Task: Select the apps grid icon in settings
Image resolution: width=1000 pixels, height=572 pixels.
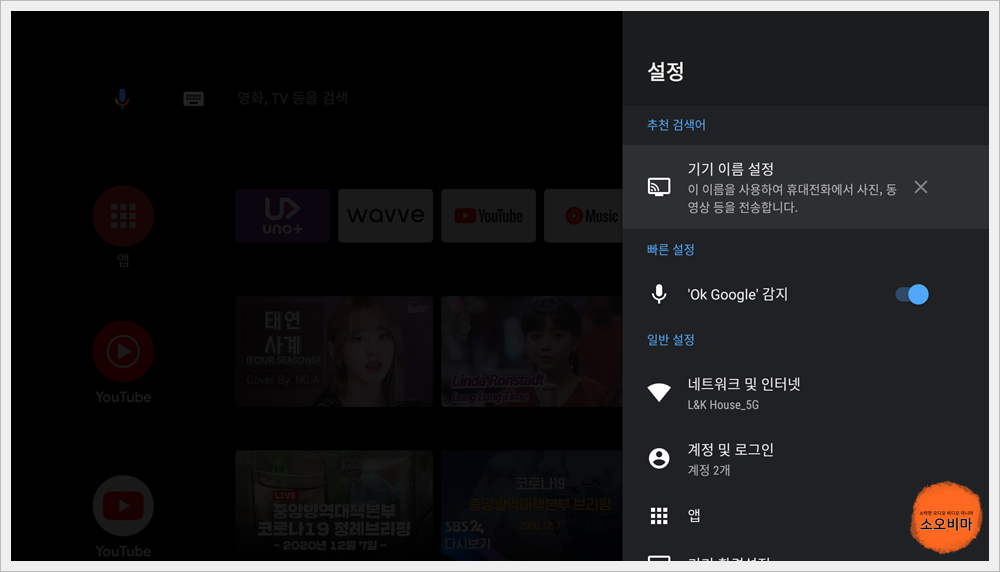Action: (659, 515)
